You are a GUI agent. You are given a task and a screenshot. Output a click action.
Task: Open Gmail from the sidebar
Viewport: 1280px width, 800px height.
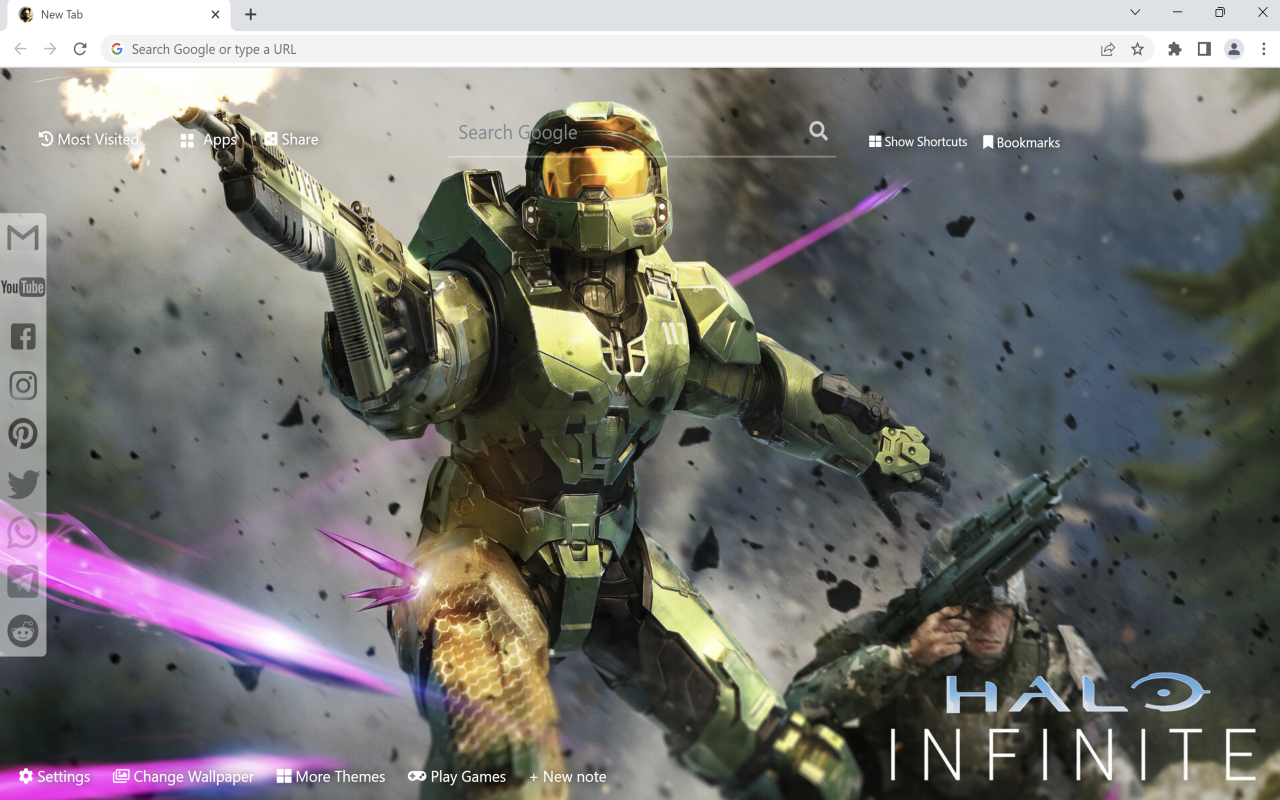[23, 238]
